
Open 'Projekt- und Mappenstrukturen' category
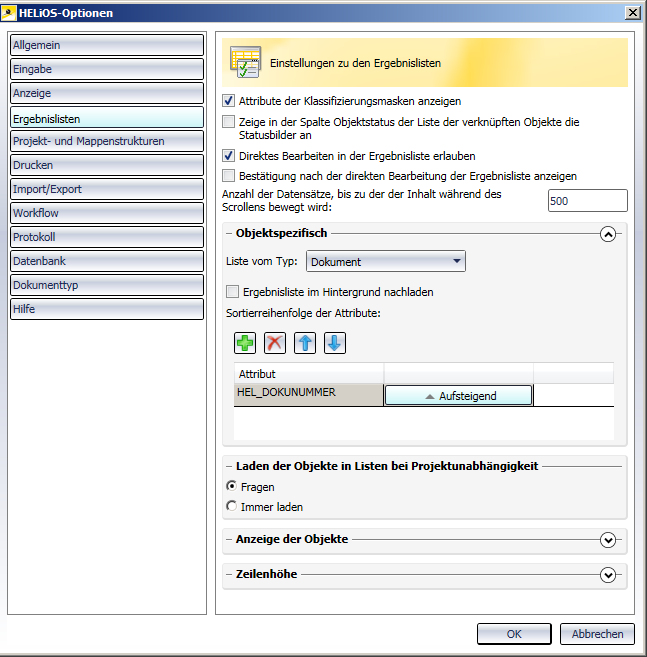107,141
